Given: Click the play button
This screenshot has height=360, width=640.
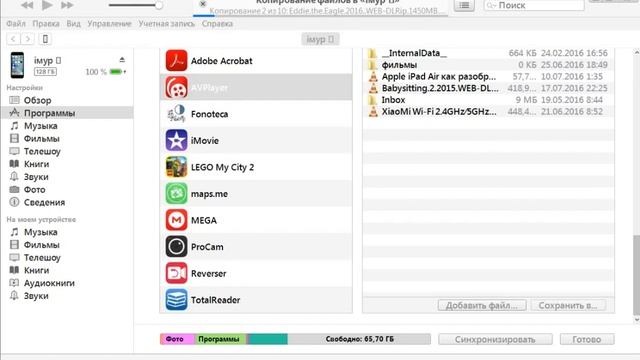Looking at the screenshot, I should pyautogui.click(x=47, y=5).
